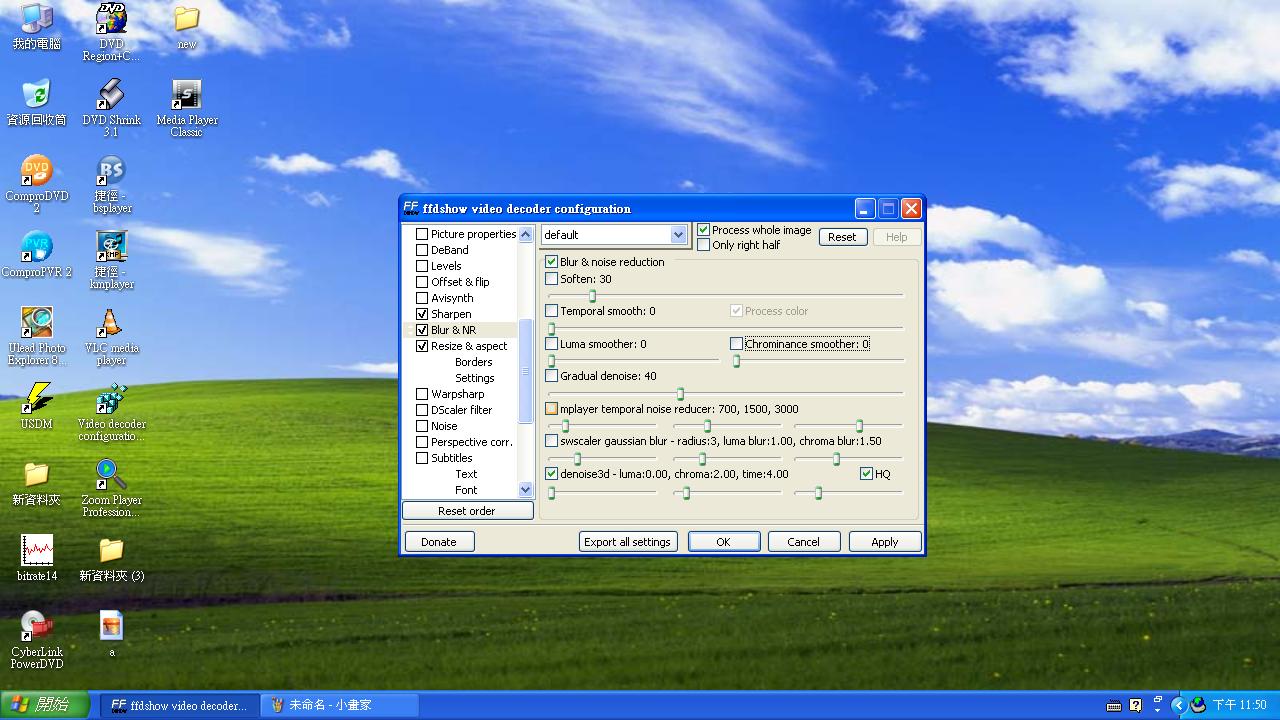
Task: Disable the denoise3d HQ checkbox
Action: (x=866, y=474)
